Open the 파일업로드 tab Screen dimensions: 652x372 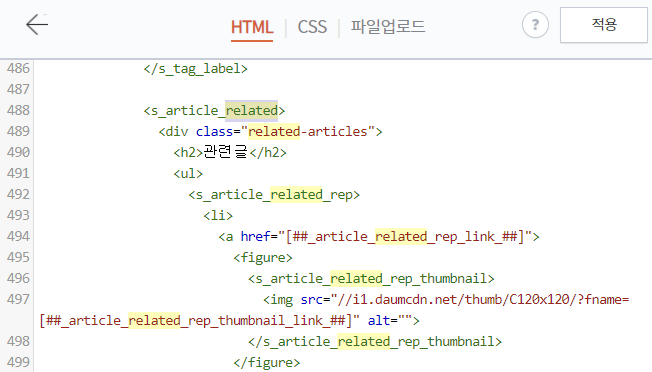[x=388, y=27]
